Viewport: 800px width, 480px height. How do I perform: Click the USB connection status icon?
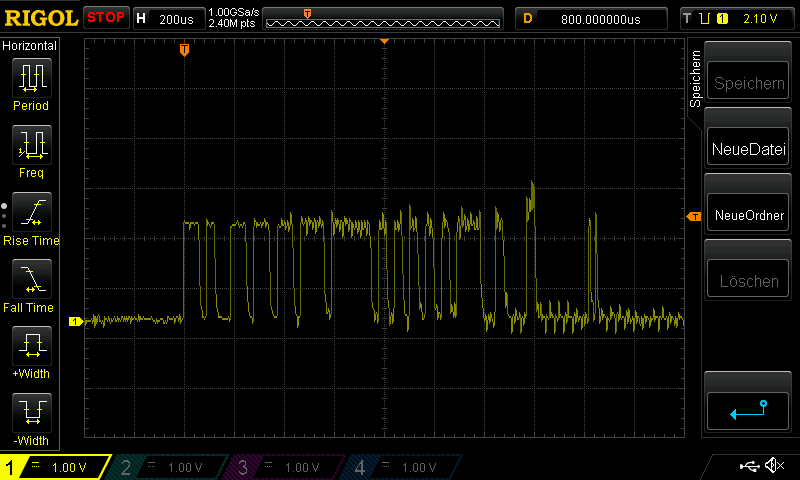(748, 465)
